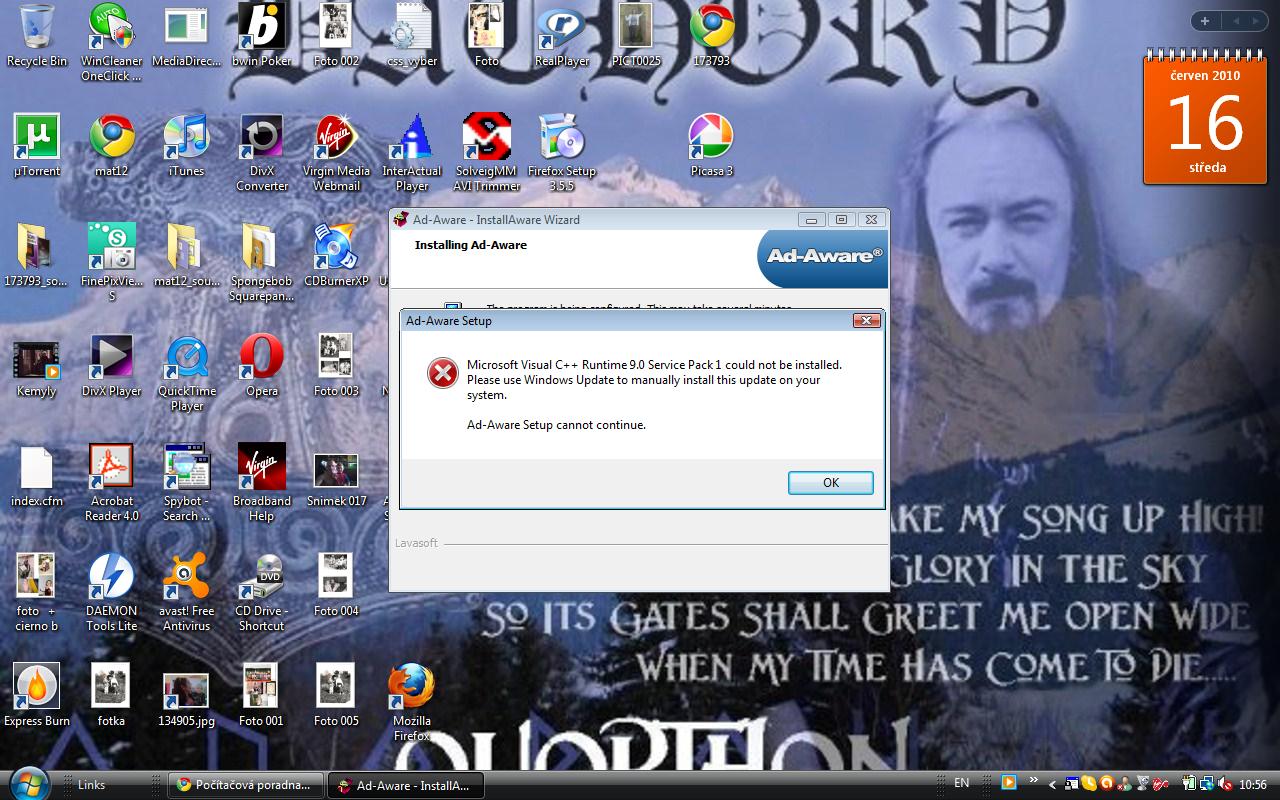Viewport: 1280px width, 800px height.
Task: Select the Foto 003 image file
Action: (336, 366)
